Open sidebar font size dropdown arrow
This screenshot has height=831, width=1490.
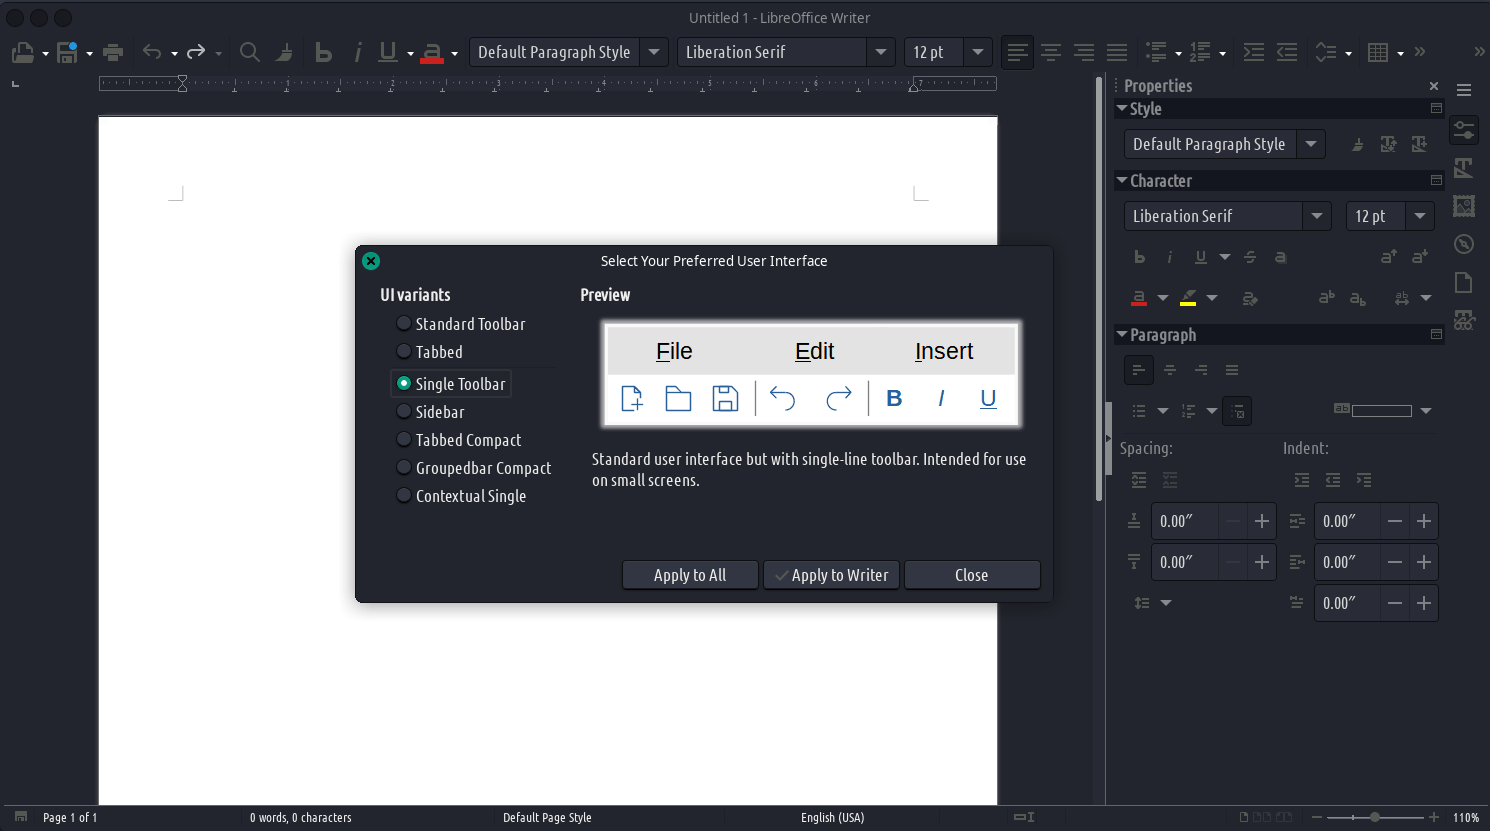point(1420,216)
